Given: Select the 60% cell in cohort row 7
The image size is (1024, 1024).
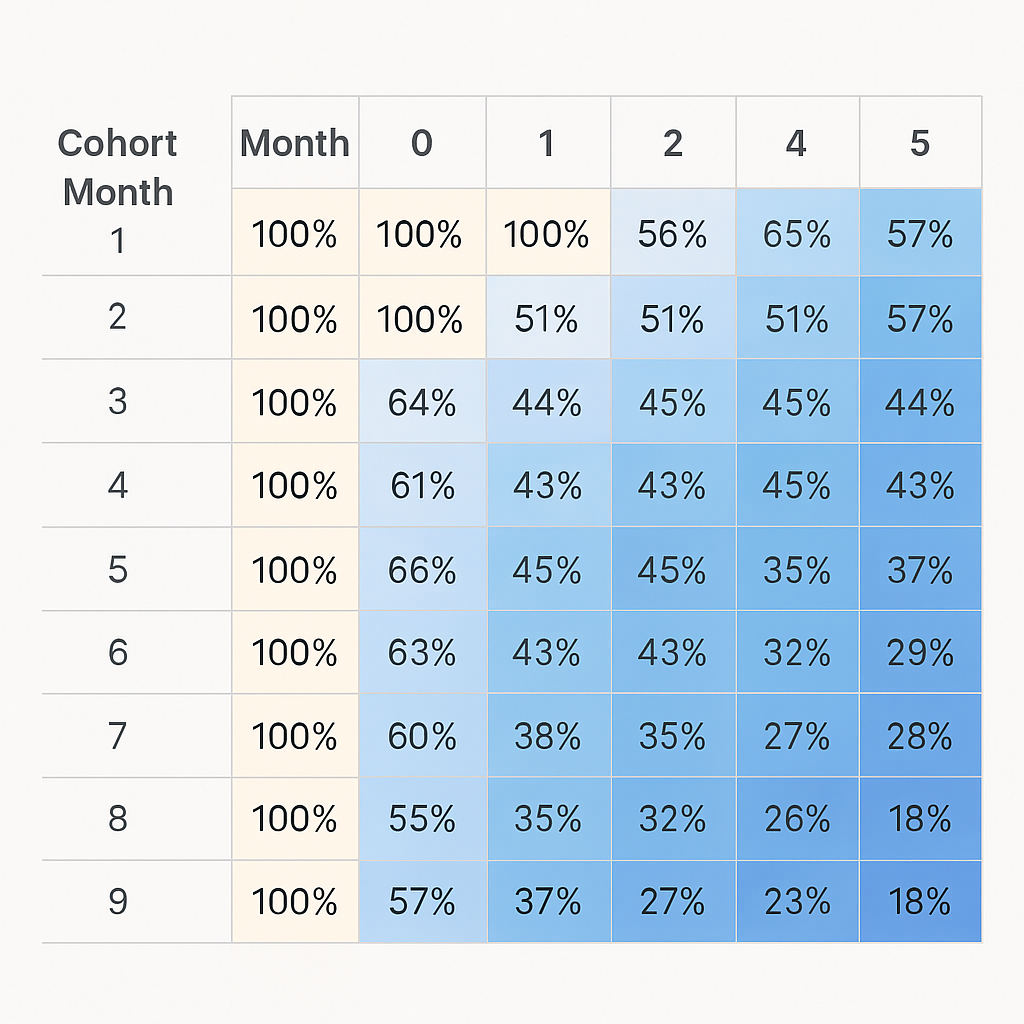Looking at the screenshot, I should pyautogui.click(x=422, y=737).
